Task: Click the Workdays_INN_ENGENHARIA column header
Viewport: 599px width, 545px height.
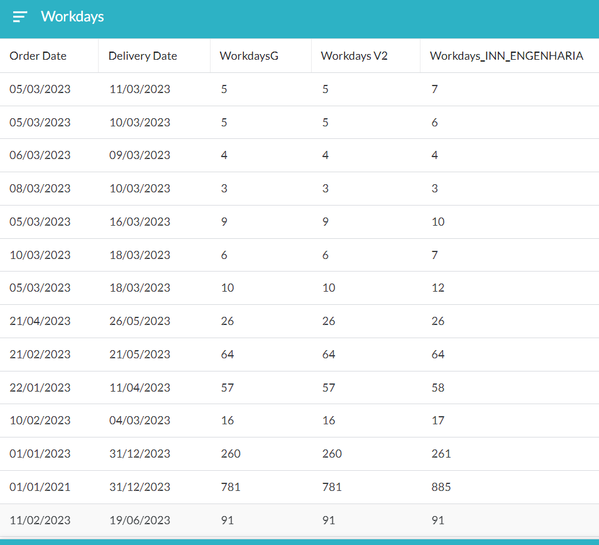Action: 506,56
